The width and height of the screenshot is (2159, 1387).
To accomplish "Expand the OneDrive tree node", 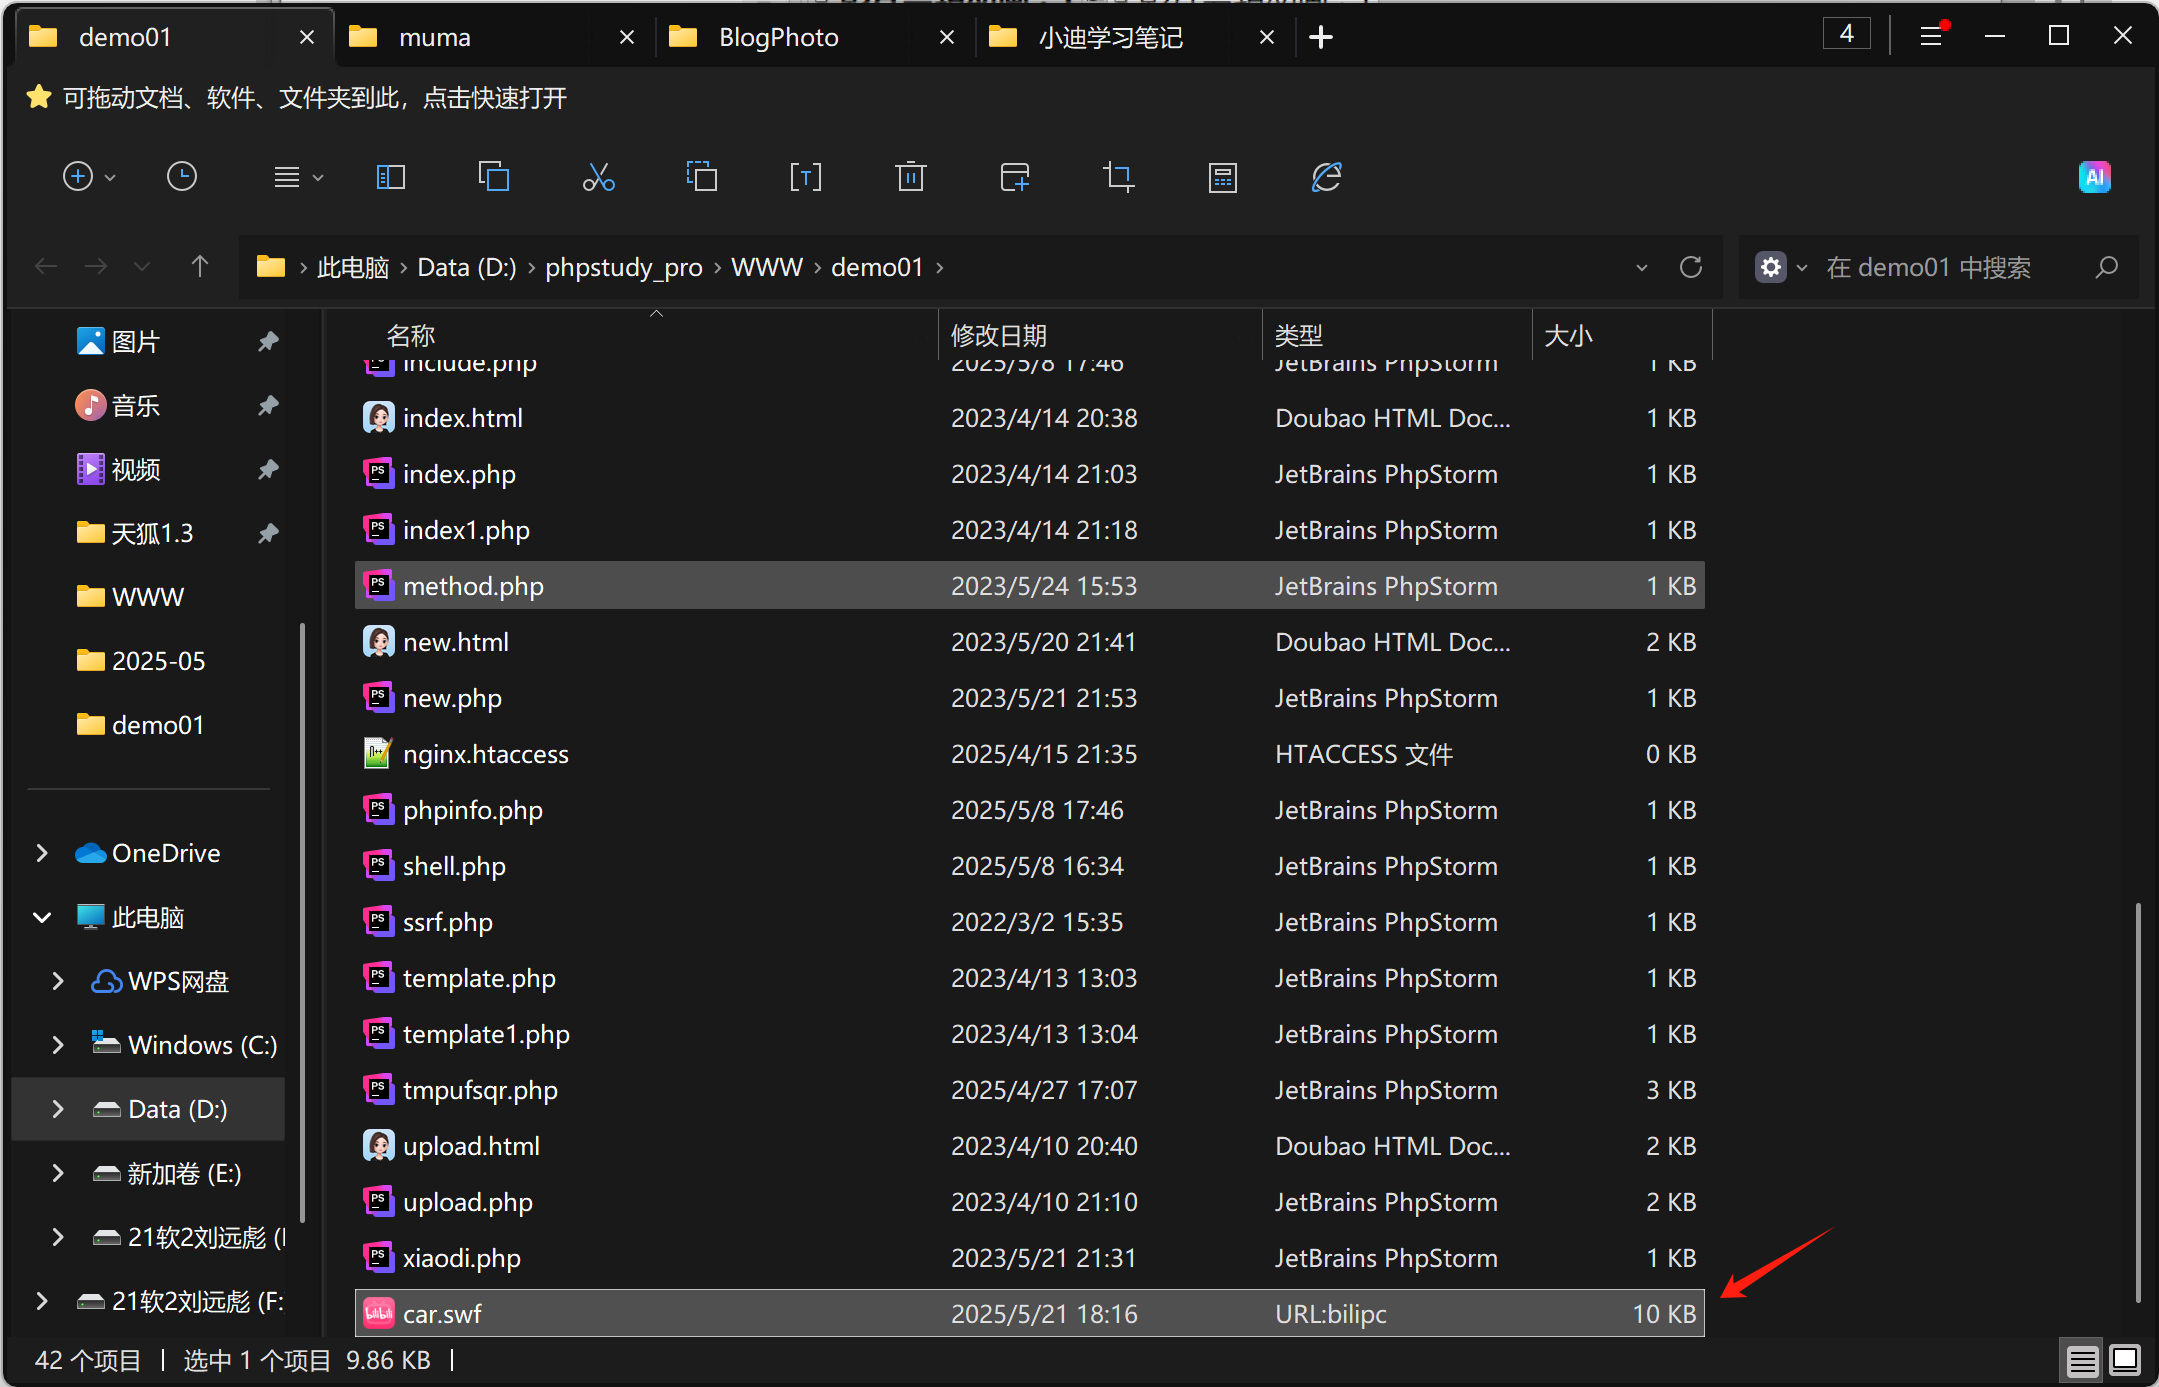I will pos(42,853).
